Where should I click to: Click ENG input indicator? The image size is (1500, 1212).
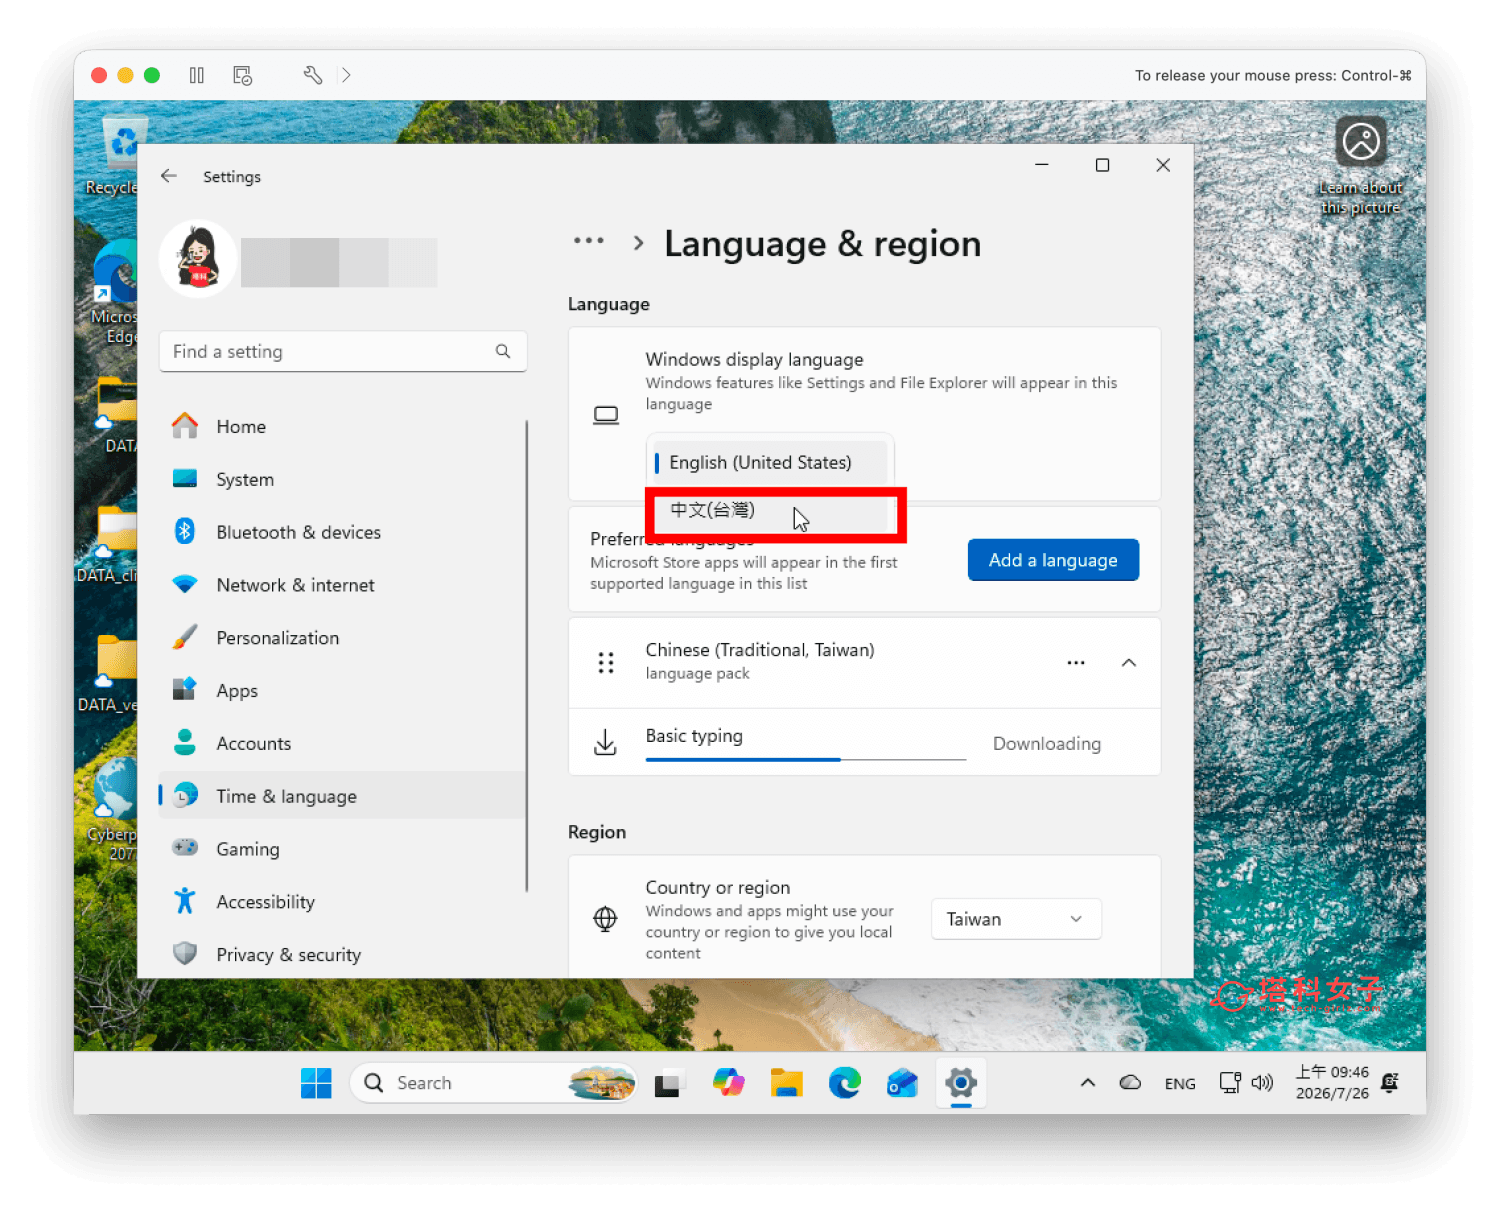click(1180, 1084)
